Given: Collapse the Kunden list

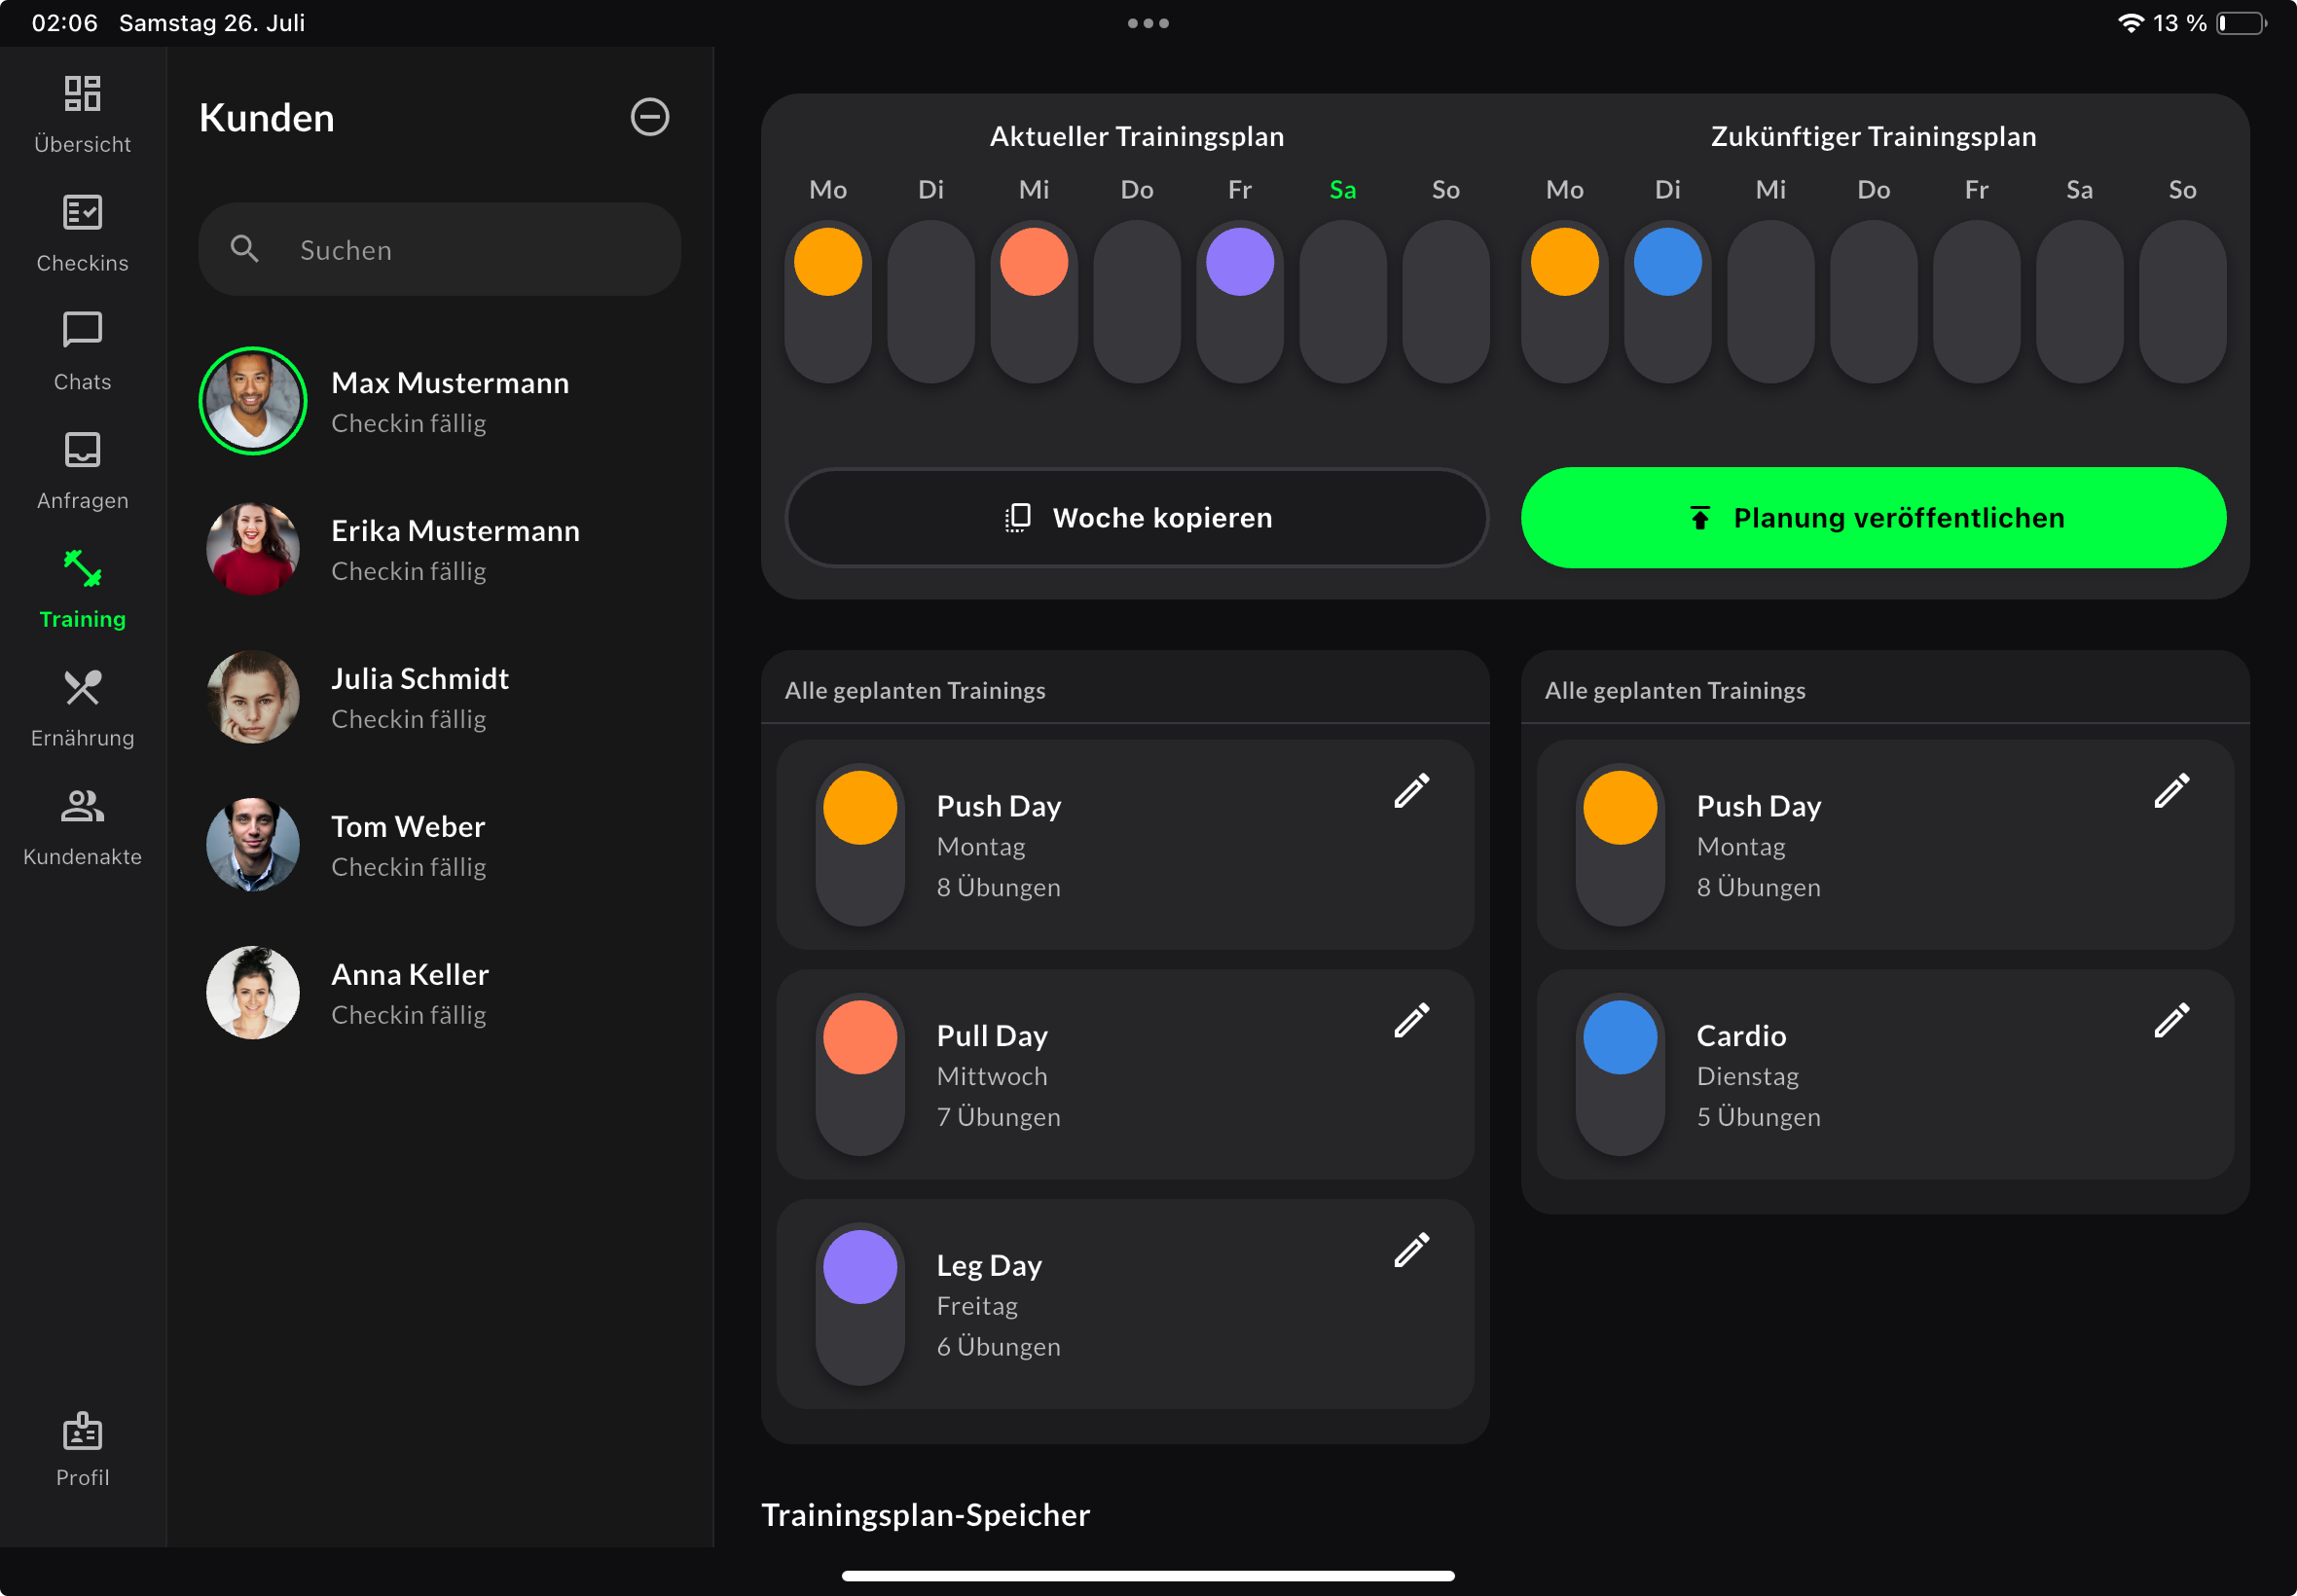Looking at the screenshot, I should pos(648,117).
